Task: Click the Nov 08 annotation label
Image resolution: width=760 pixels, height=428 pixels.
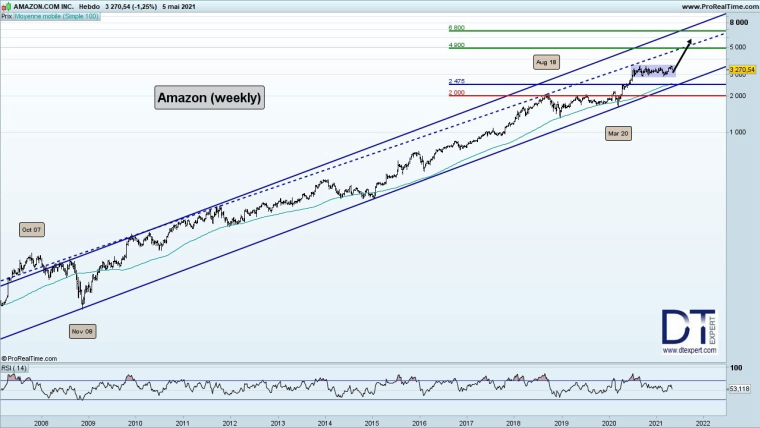Action: [82, 332]
